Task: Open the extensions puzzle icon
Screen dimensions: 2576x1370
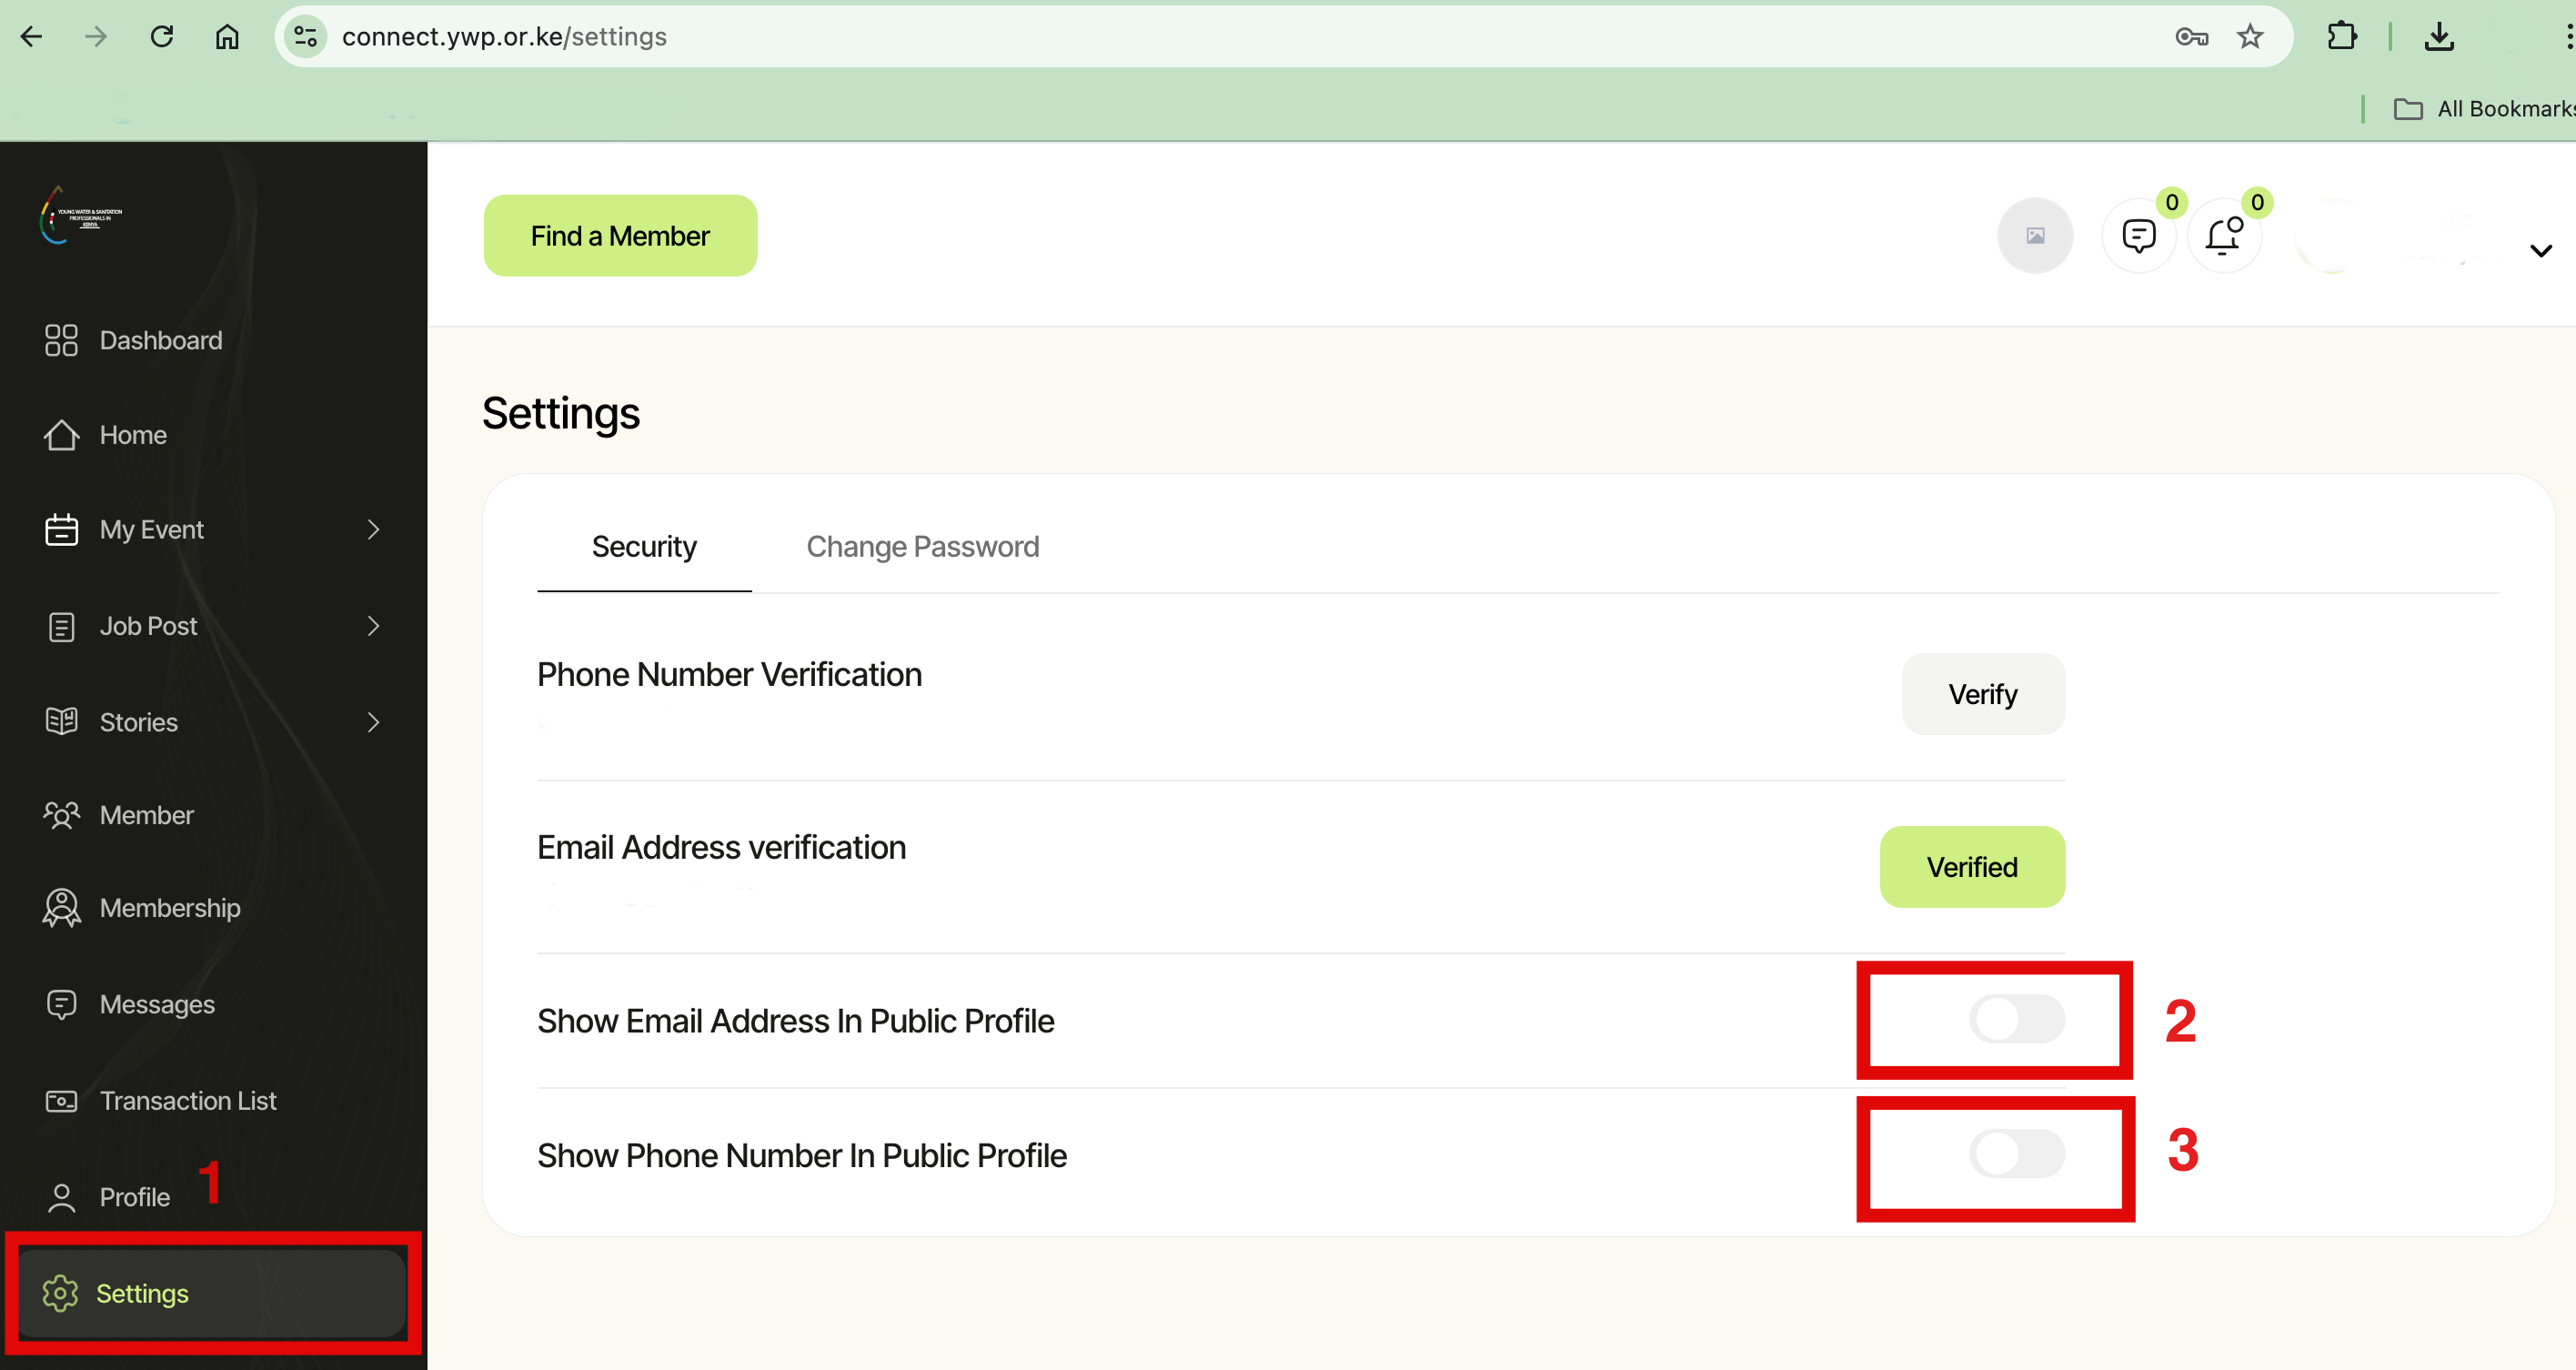Action: click(2342, 37)
